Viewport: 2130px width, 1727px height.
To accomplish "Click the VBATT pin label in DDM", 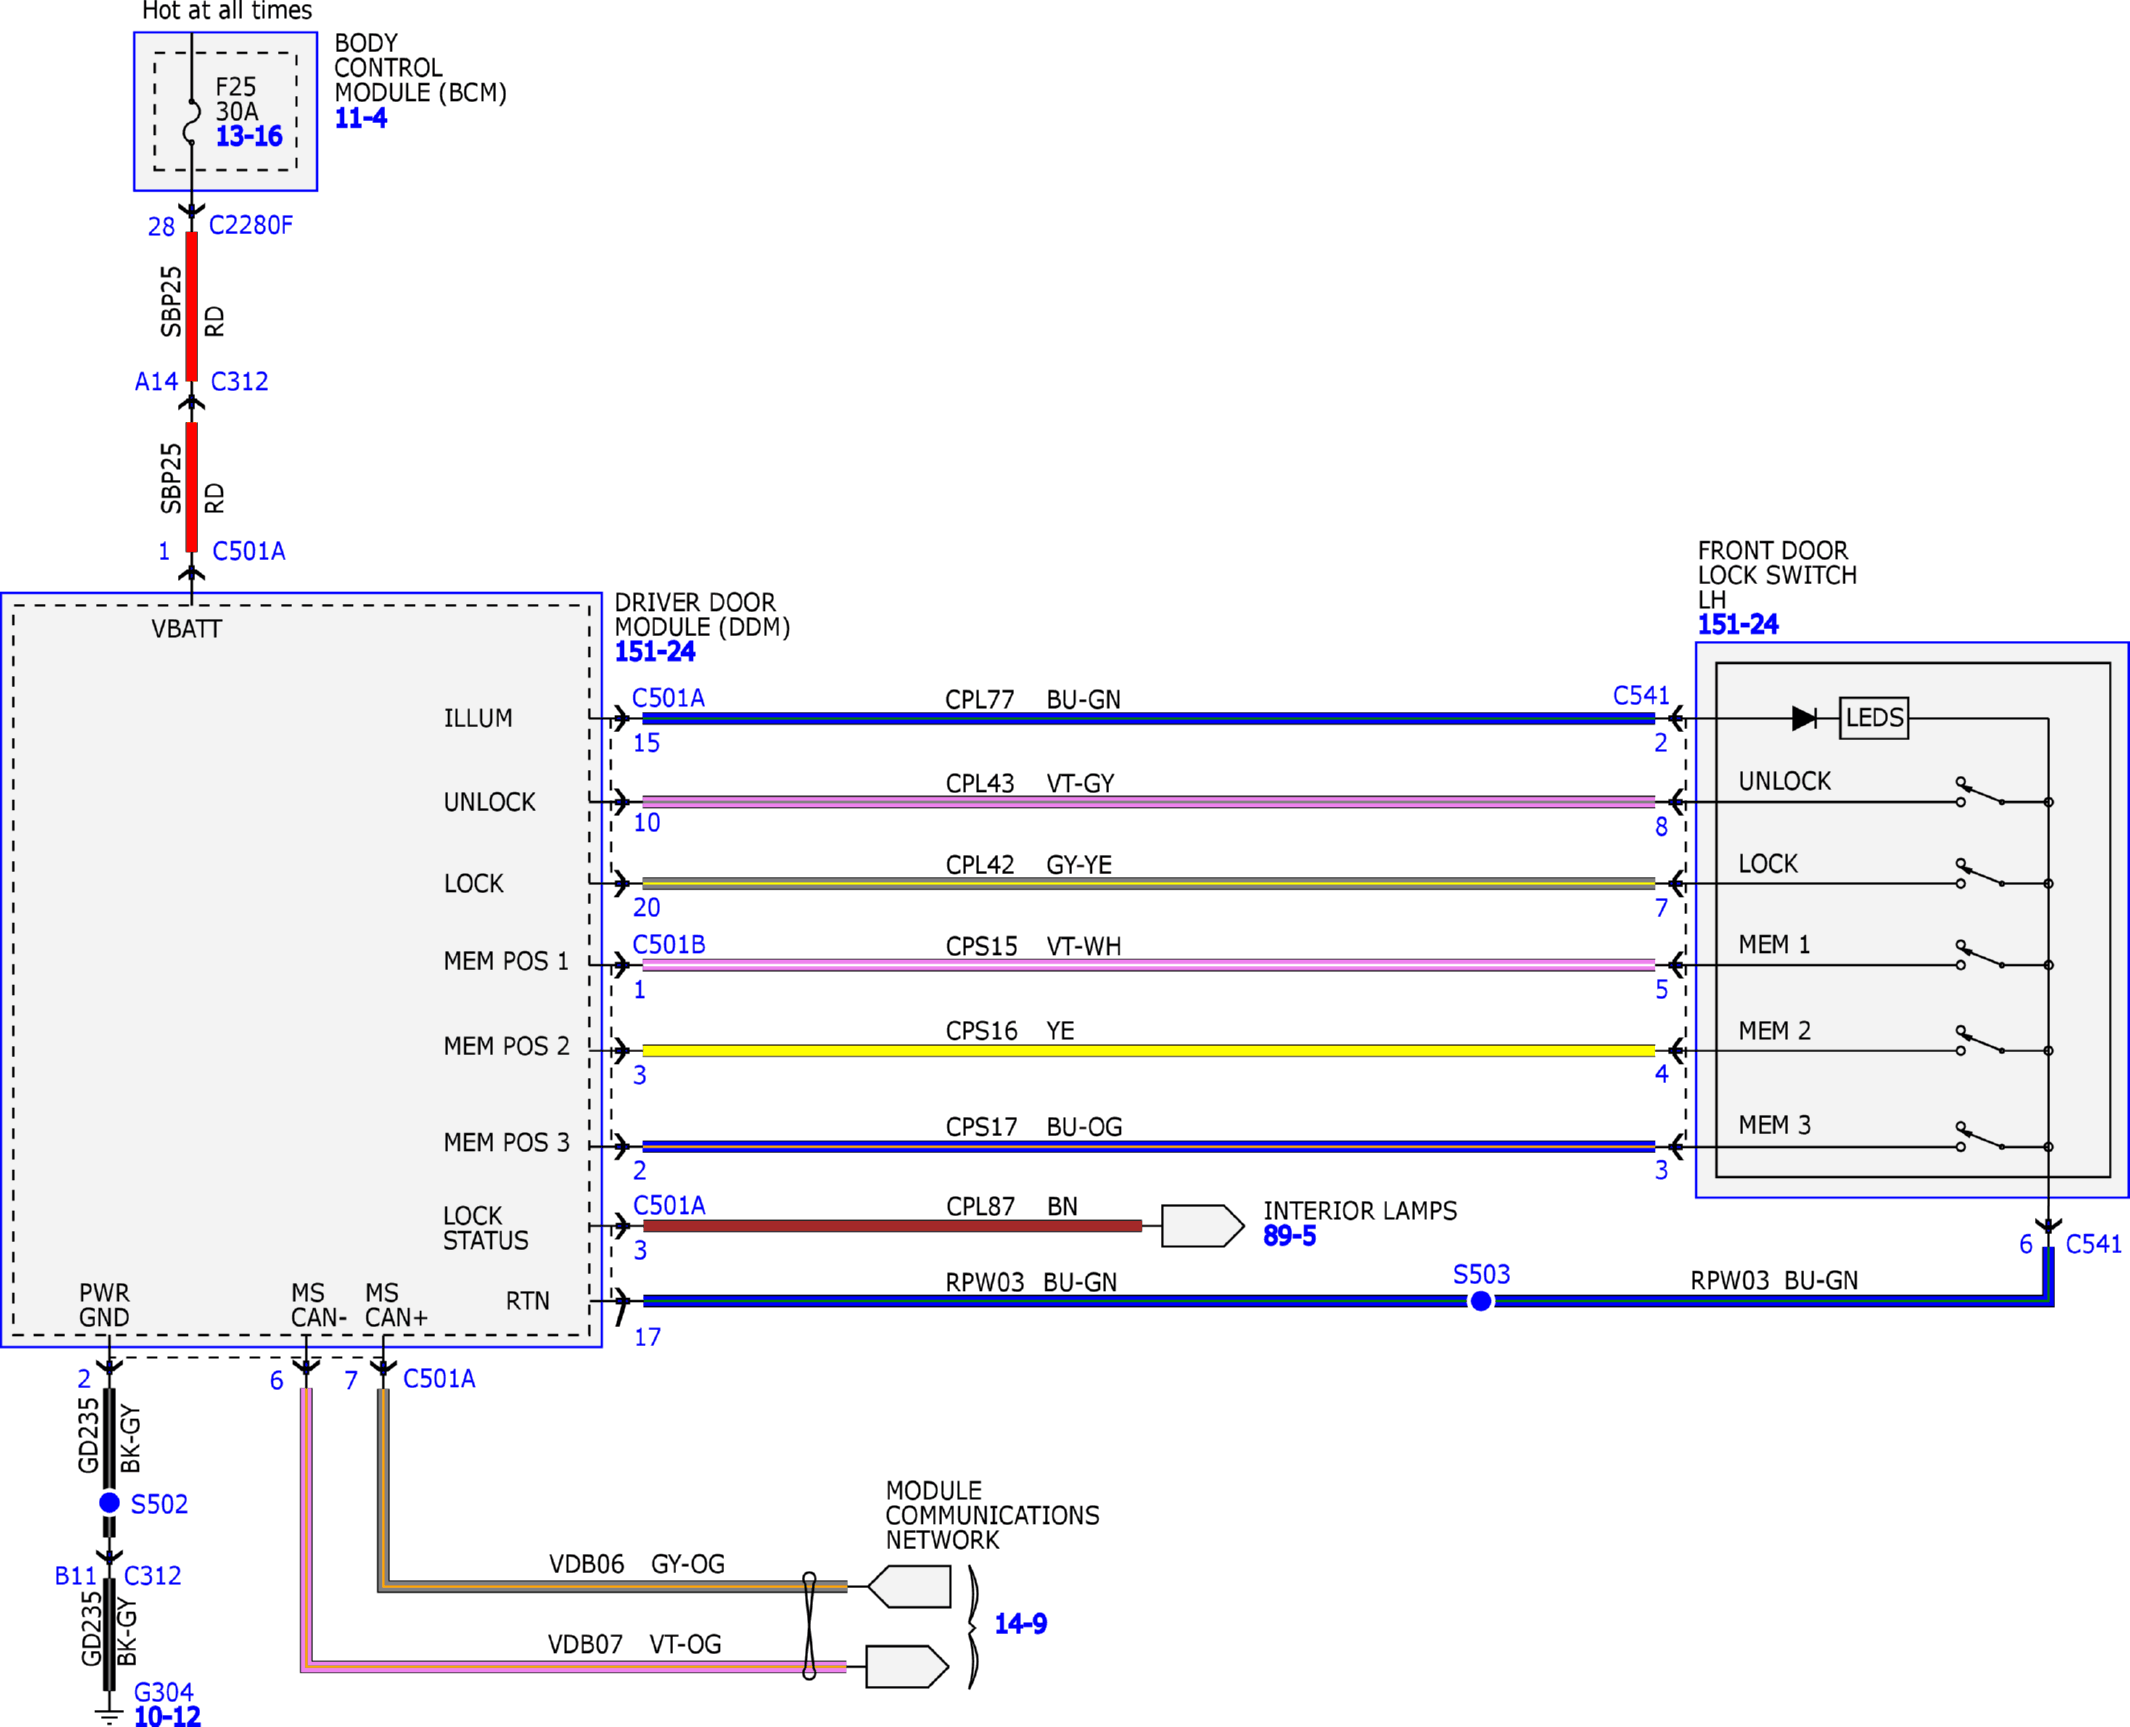I will point(187,629).
